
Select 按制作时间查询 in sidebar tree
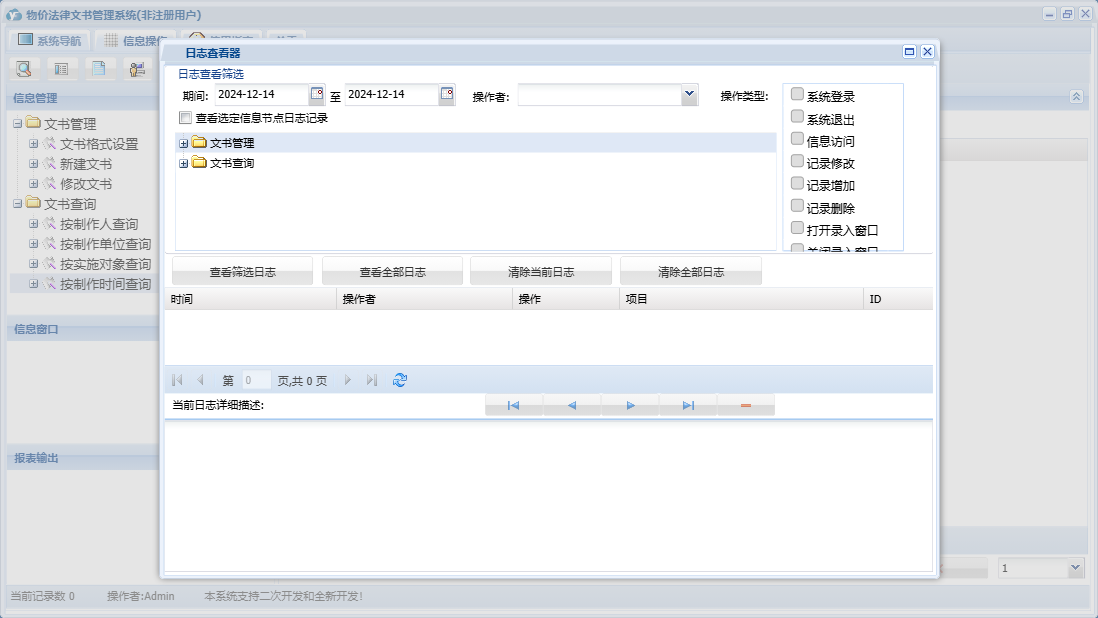pos(105,284)
